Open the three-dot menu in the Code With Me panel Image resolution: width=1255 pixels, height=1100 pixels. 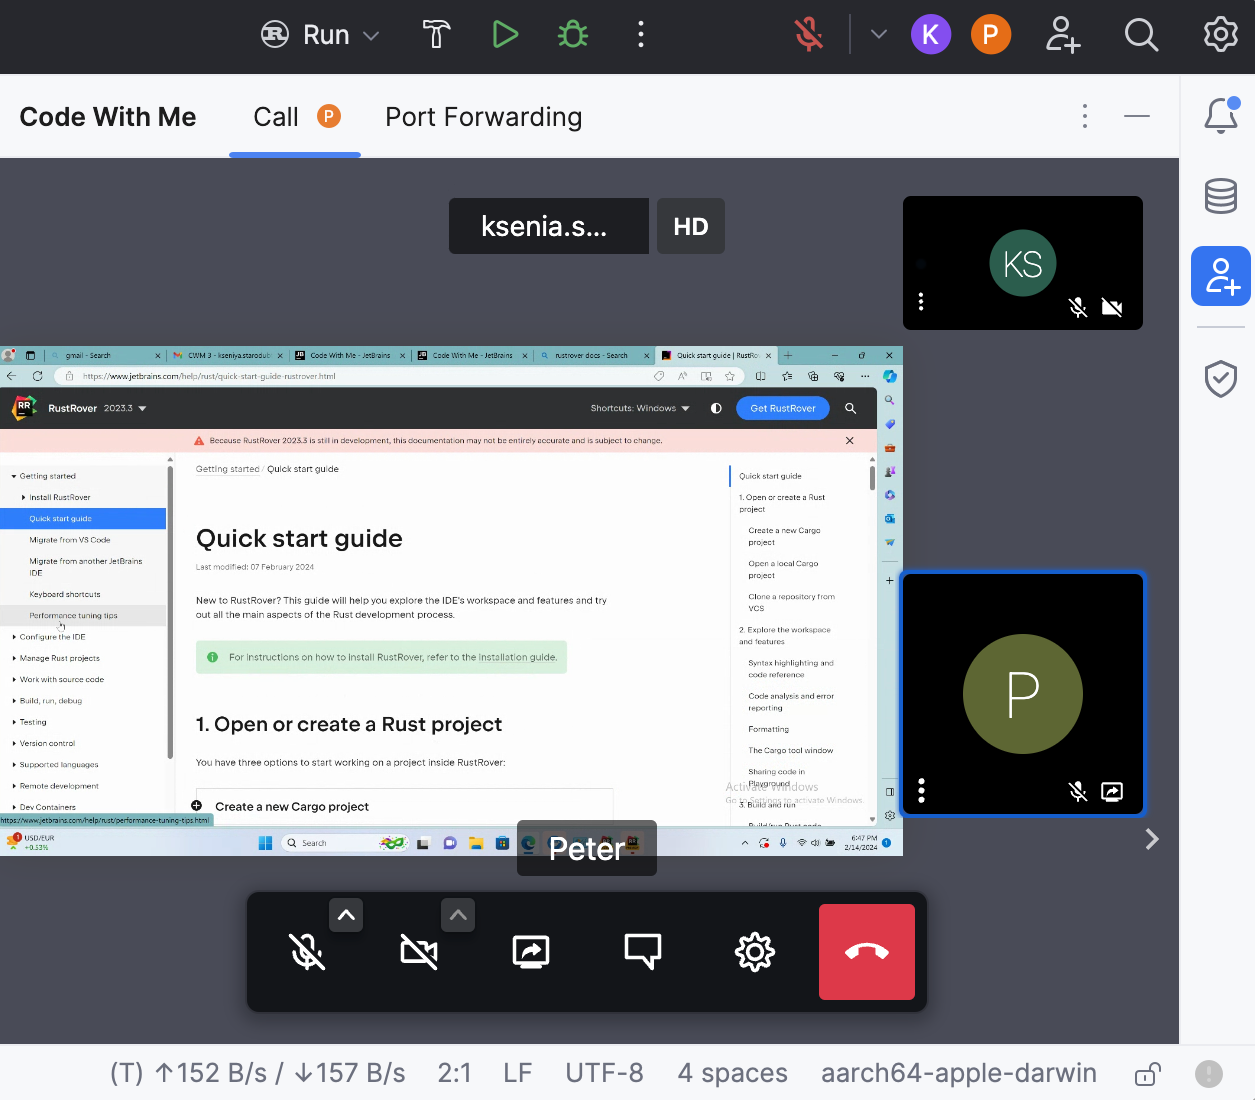click(x=1085, y=116)
